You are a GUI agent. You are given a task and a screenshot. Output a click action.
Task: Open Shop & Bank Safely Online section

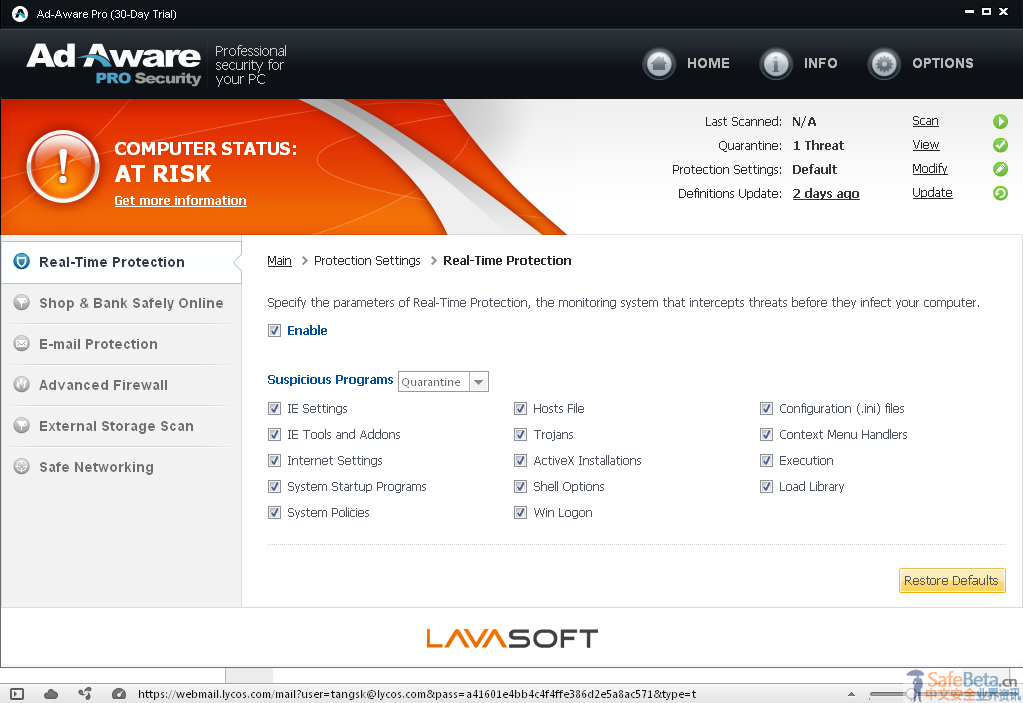point(121,303)
